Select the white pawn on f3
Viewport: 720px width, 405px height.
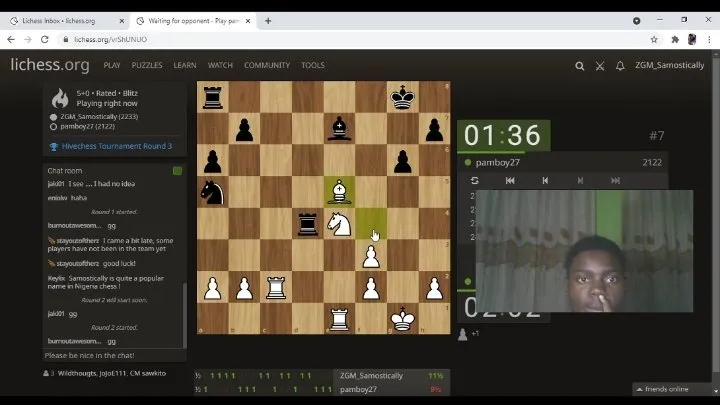[x=371, y=255]
